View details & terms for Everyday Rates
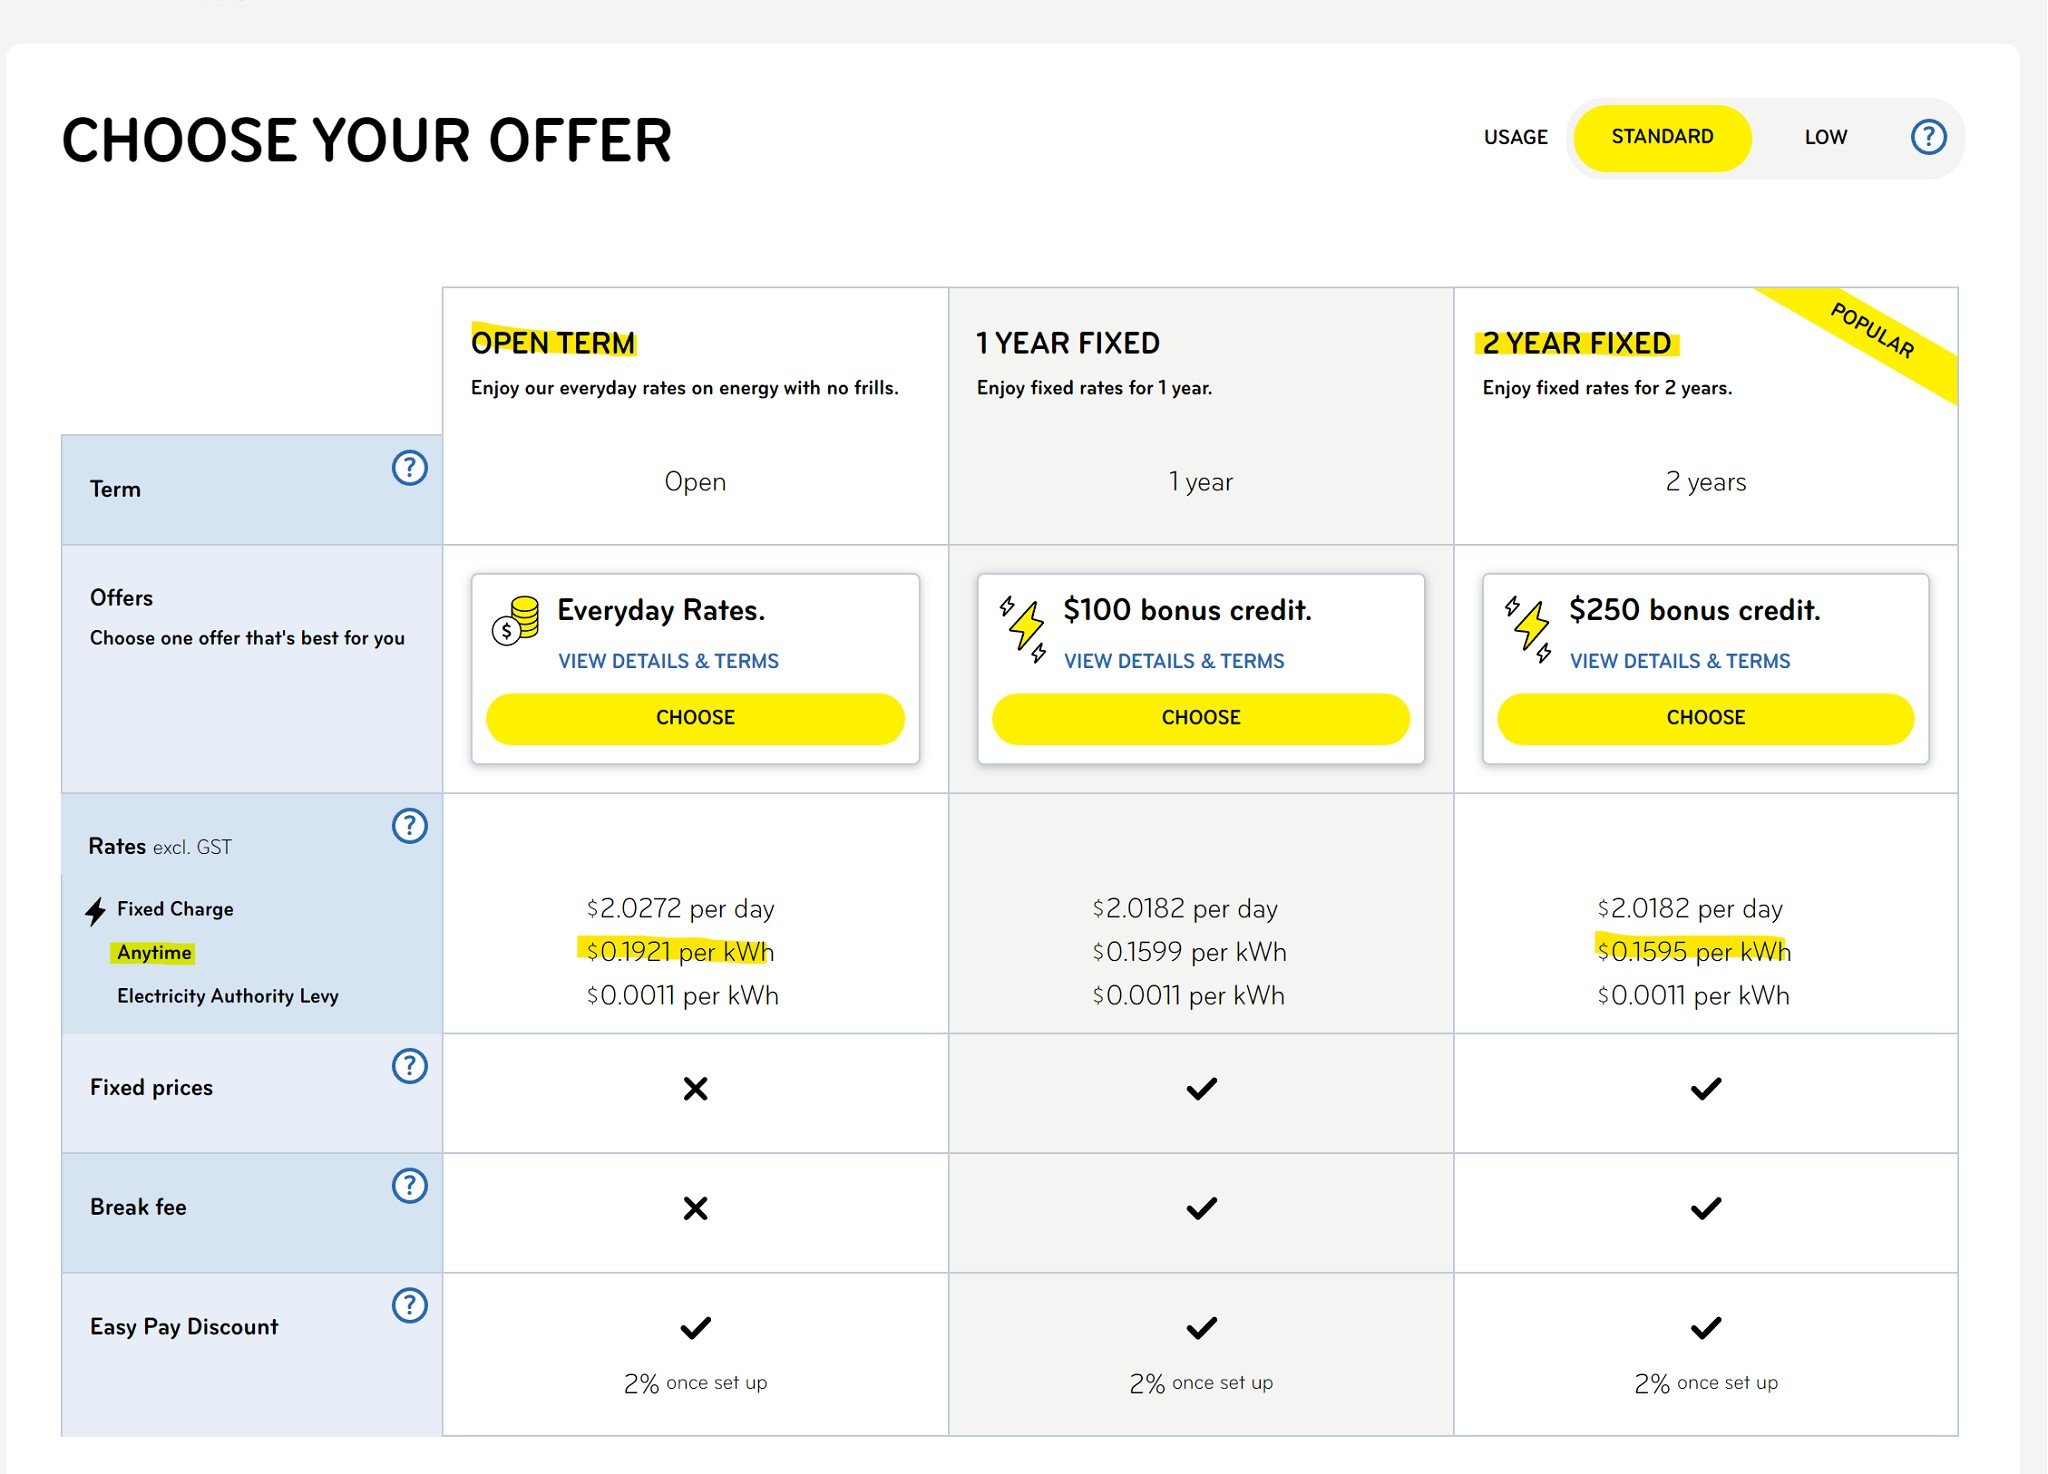Image resolution: width=2048 pixels, height=1474 pixels. coord(668,661)
